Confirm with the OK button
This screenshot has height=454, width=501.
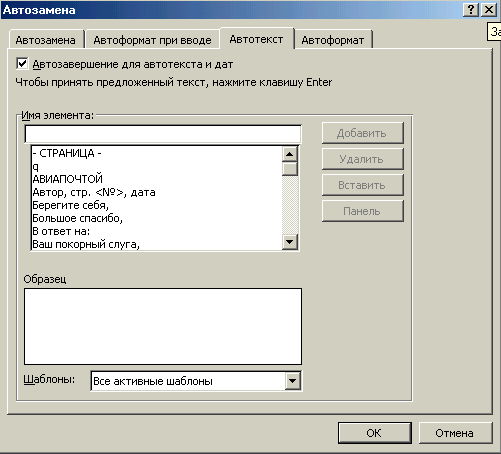point(374,433)
